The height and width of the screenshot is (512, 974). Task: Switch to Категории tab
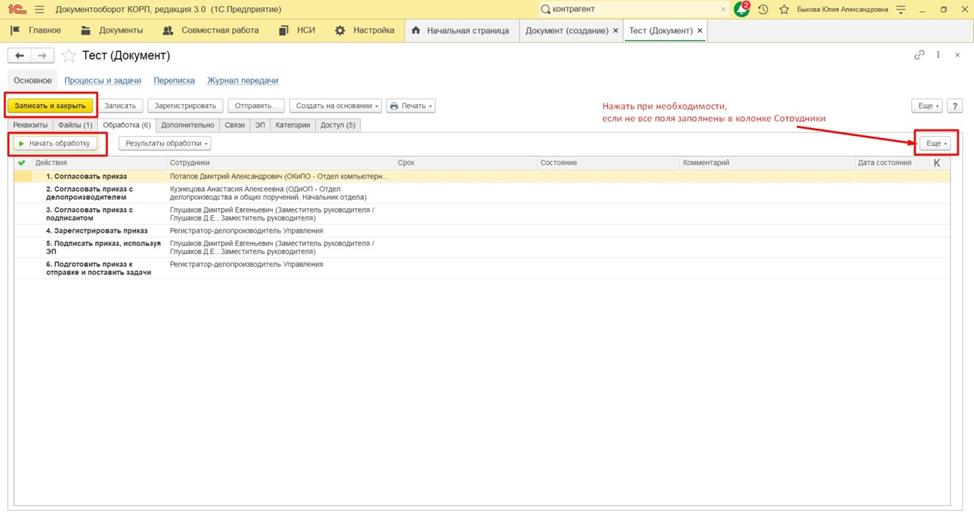pyautogui.click(x=293, y=125)
